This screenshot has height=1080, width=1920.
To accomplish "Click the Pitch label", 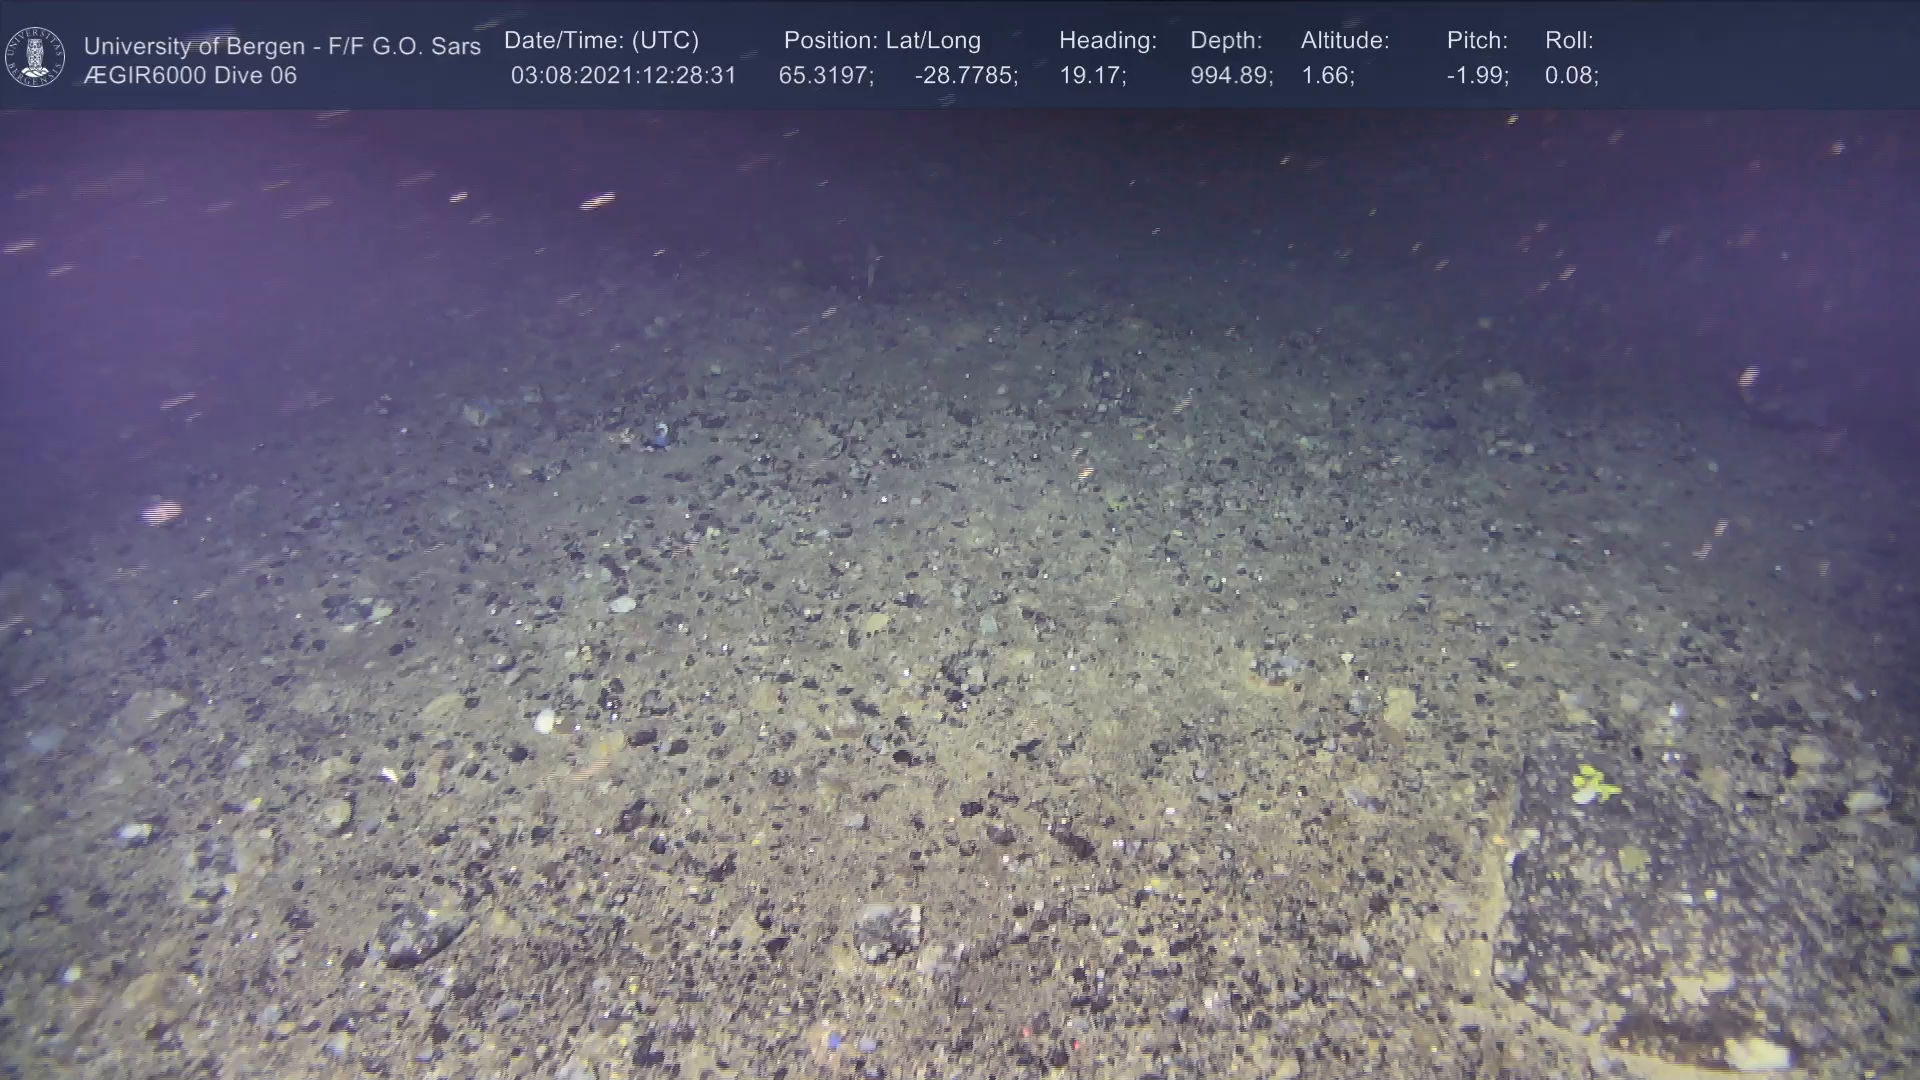I will [x=1477, y=41].
